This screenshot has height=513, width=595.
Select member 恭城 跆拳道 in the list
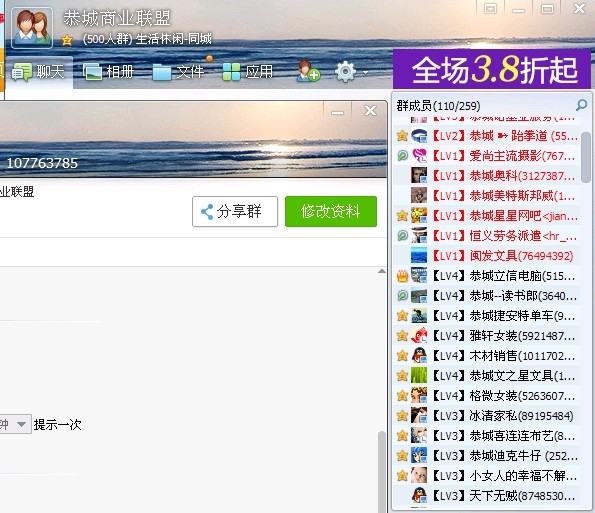click(487, 135)
